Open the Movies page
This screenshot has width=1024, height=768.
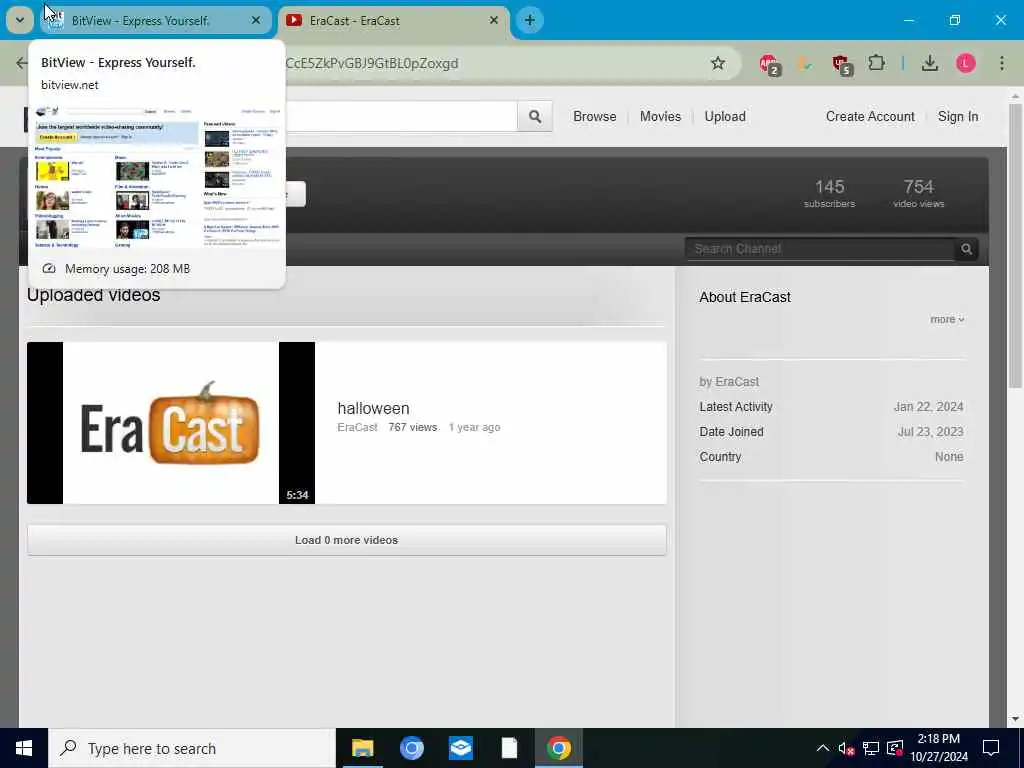(x=660, y=116)
